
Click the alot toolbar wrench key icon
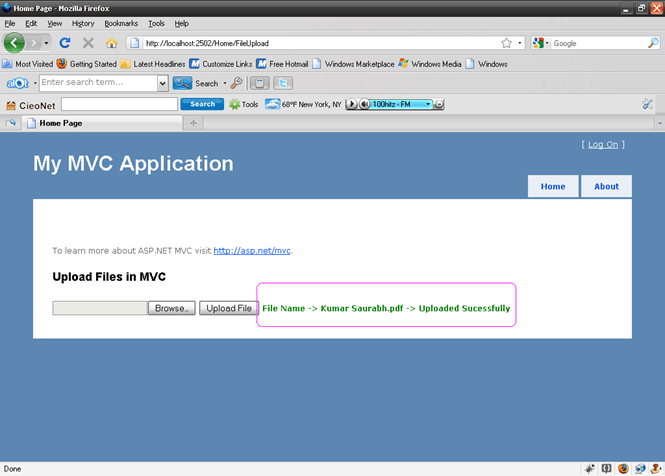click(236, 83)
